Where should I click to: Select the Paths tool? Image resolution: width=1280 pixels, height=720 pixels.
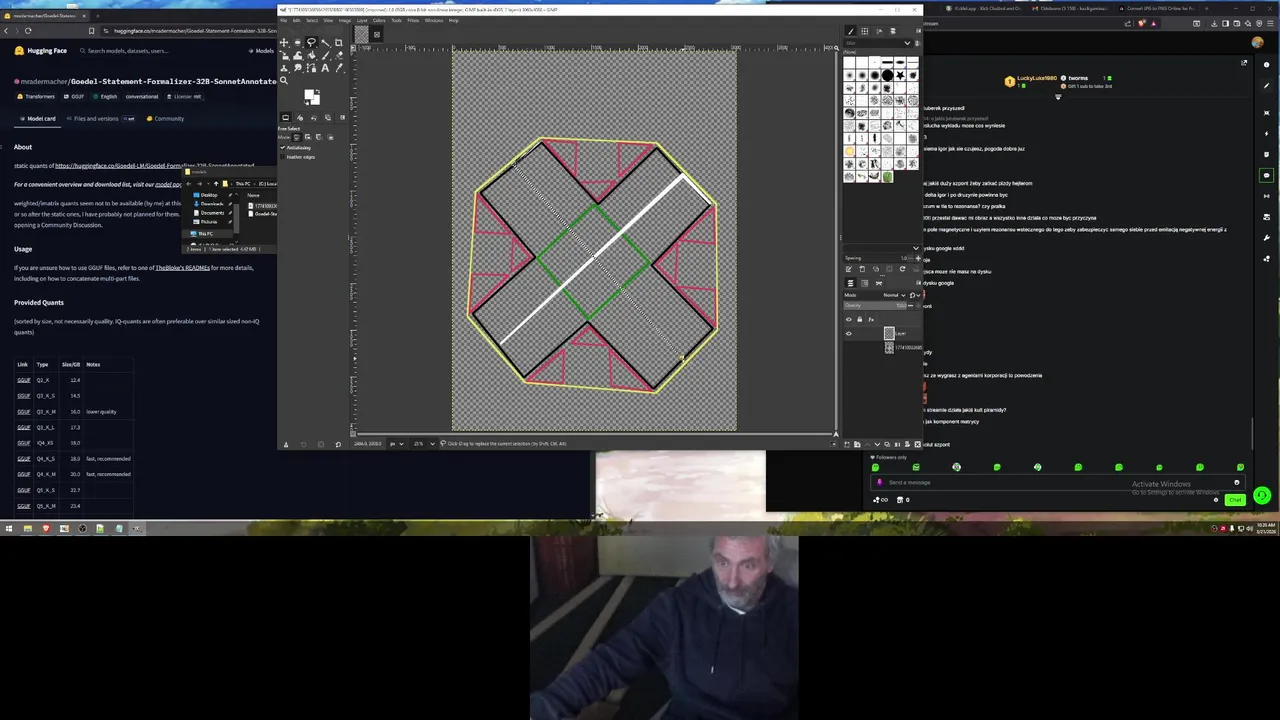click(311, 68)
